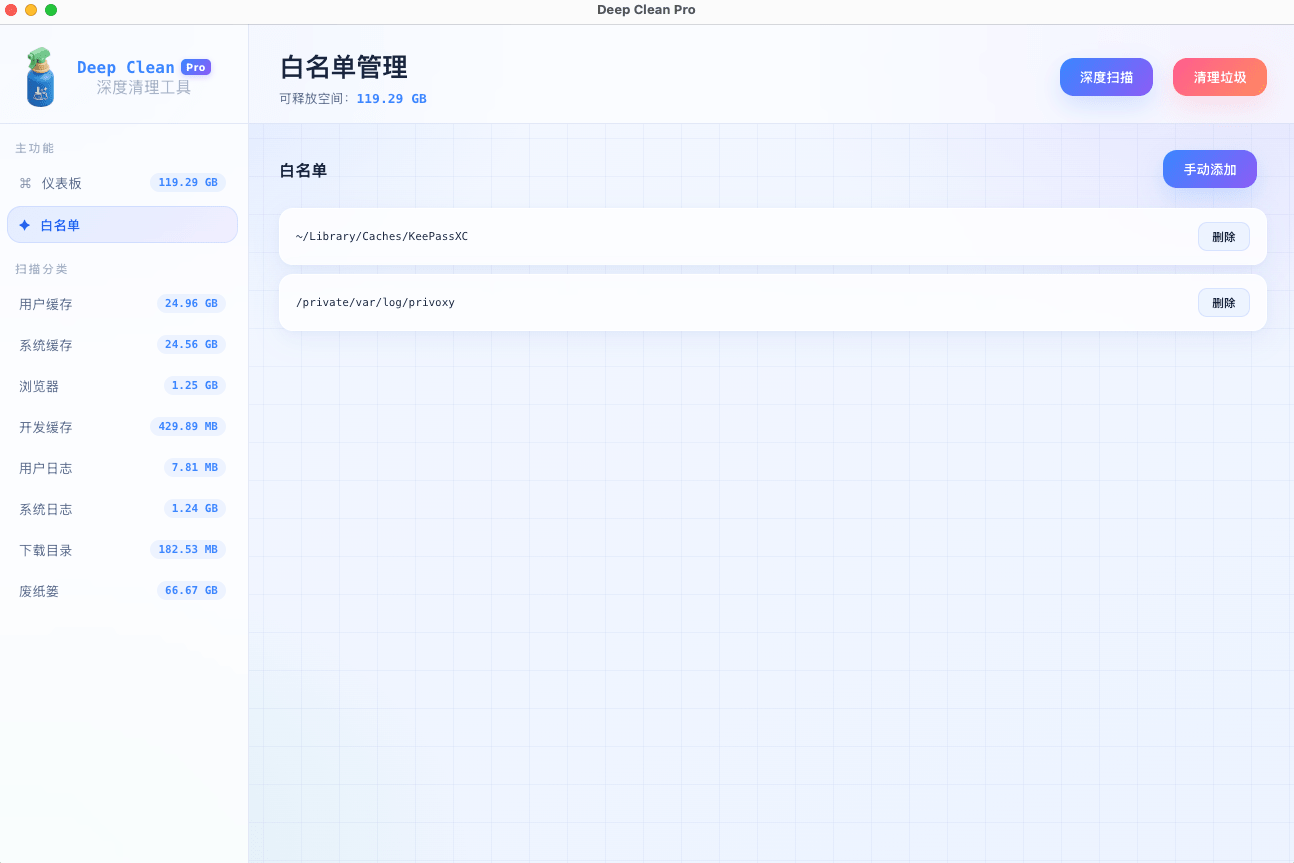The image size is (1294, 863).
Task: Open the 用户缓存 scan category
Action: click(x=122, y=304)
